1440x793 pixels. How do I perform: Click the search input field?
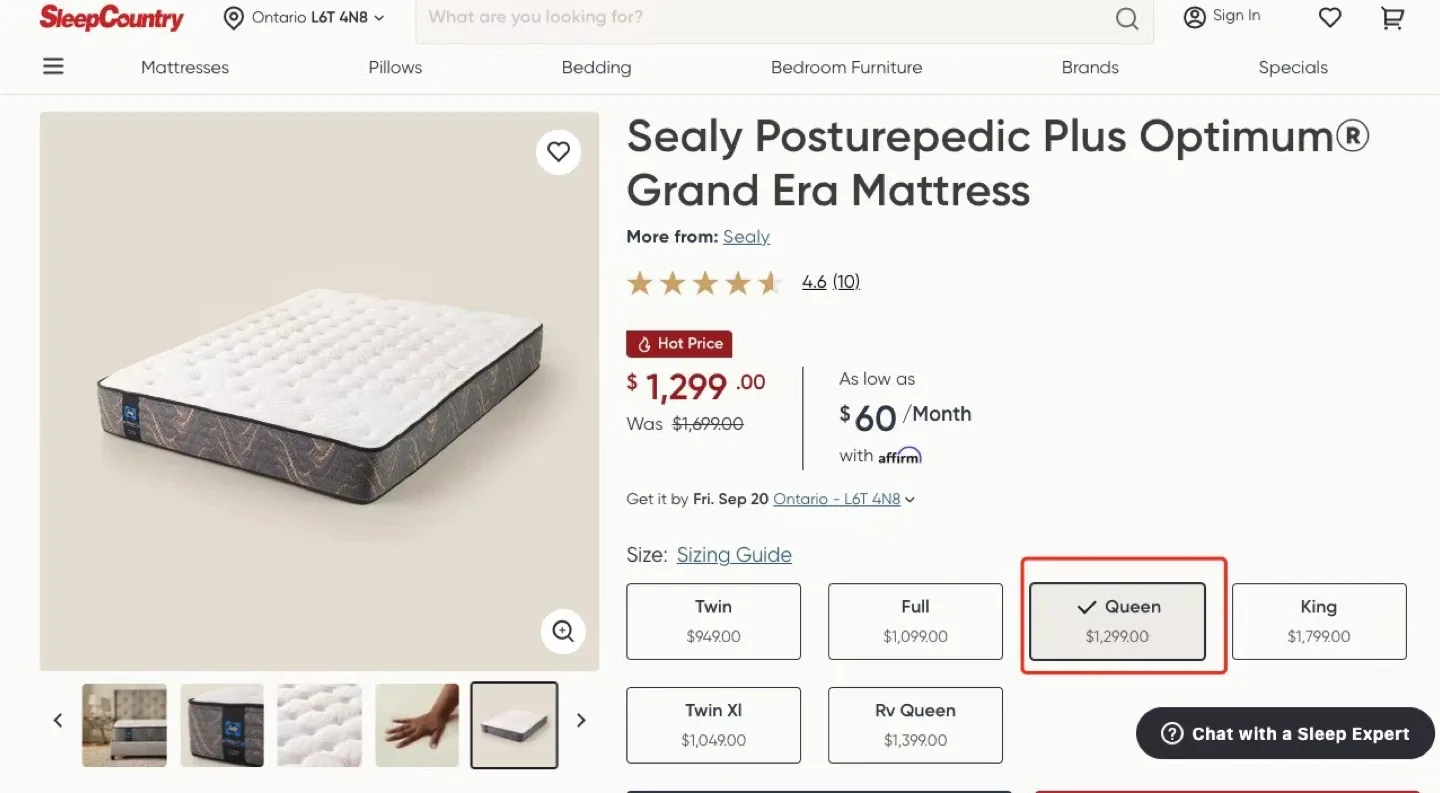coord(765,18)
